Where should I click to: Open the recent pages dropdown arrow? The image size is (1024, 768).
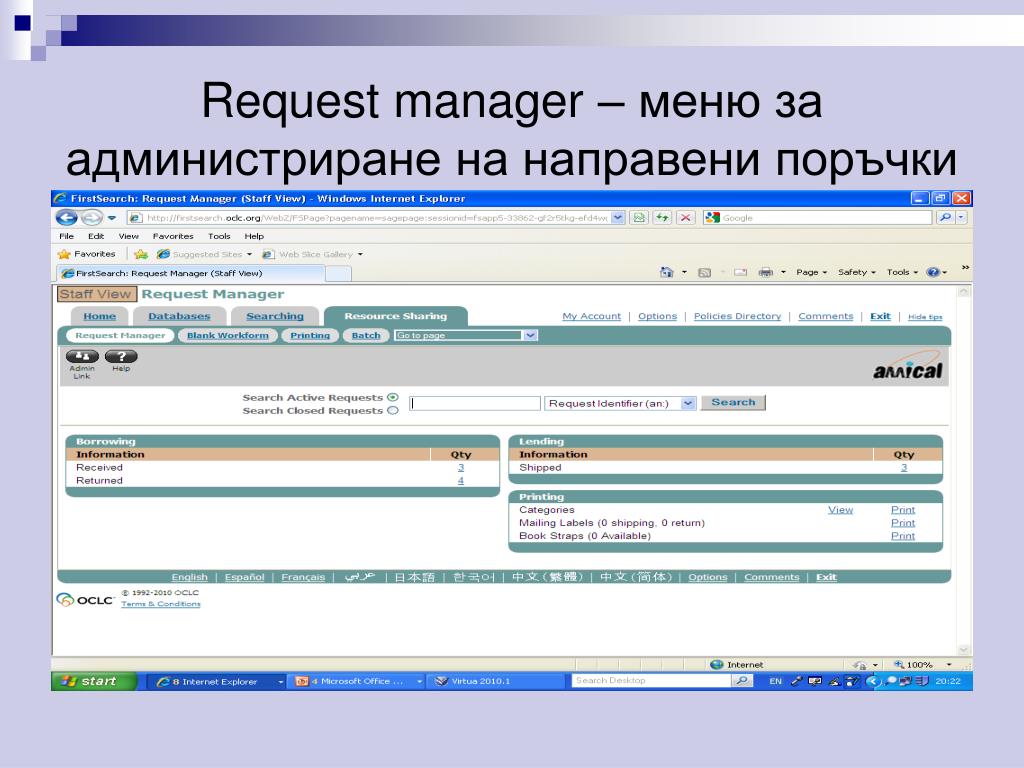click(112, 217)
